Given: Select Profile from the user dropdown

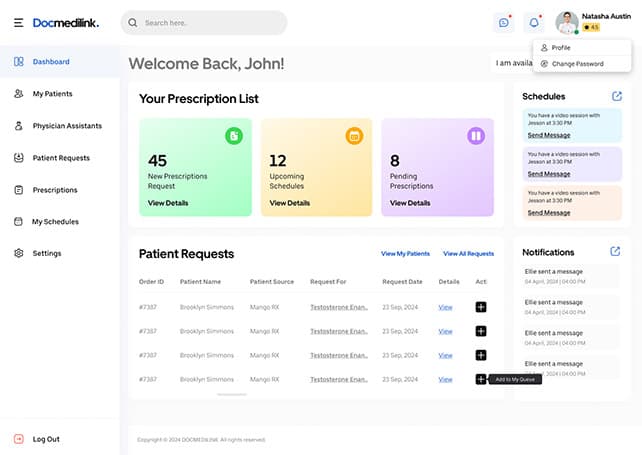Looking at the screenshot, I should 561,47.
